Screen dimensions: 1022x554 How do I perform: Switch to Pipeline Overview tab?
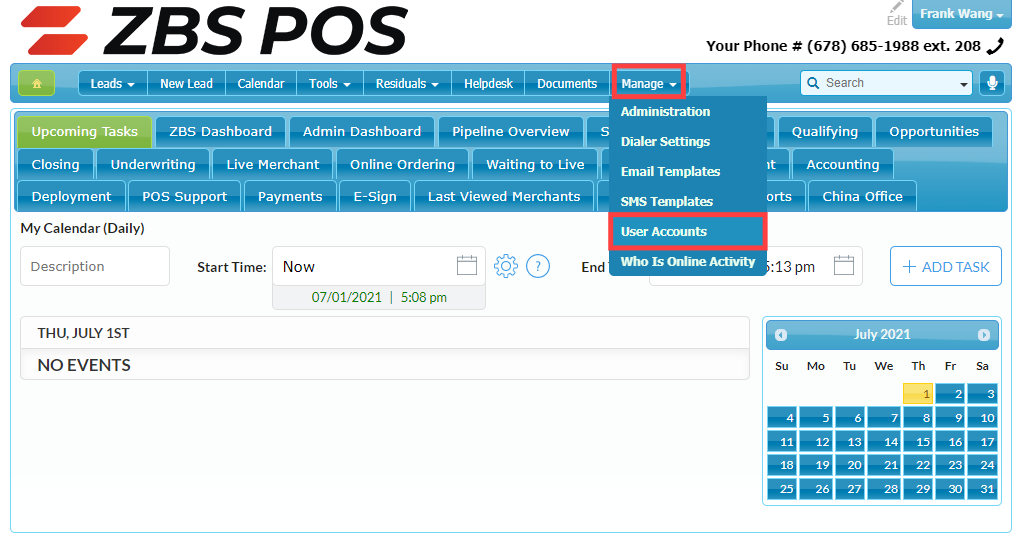coord(510,132)
